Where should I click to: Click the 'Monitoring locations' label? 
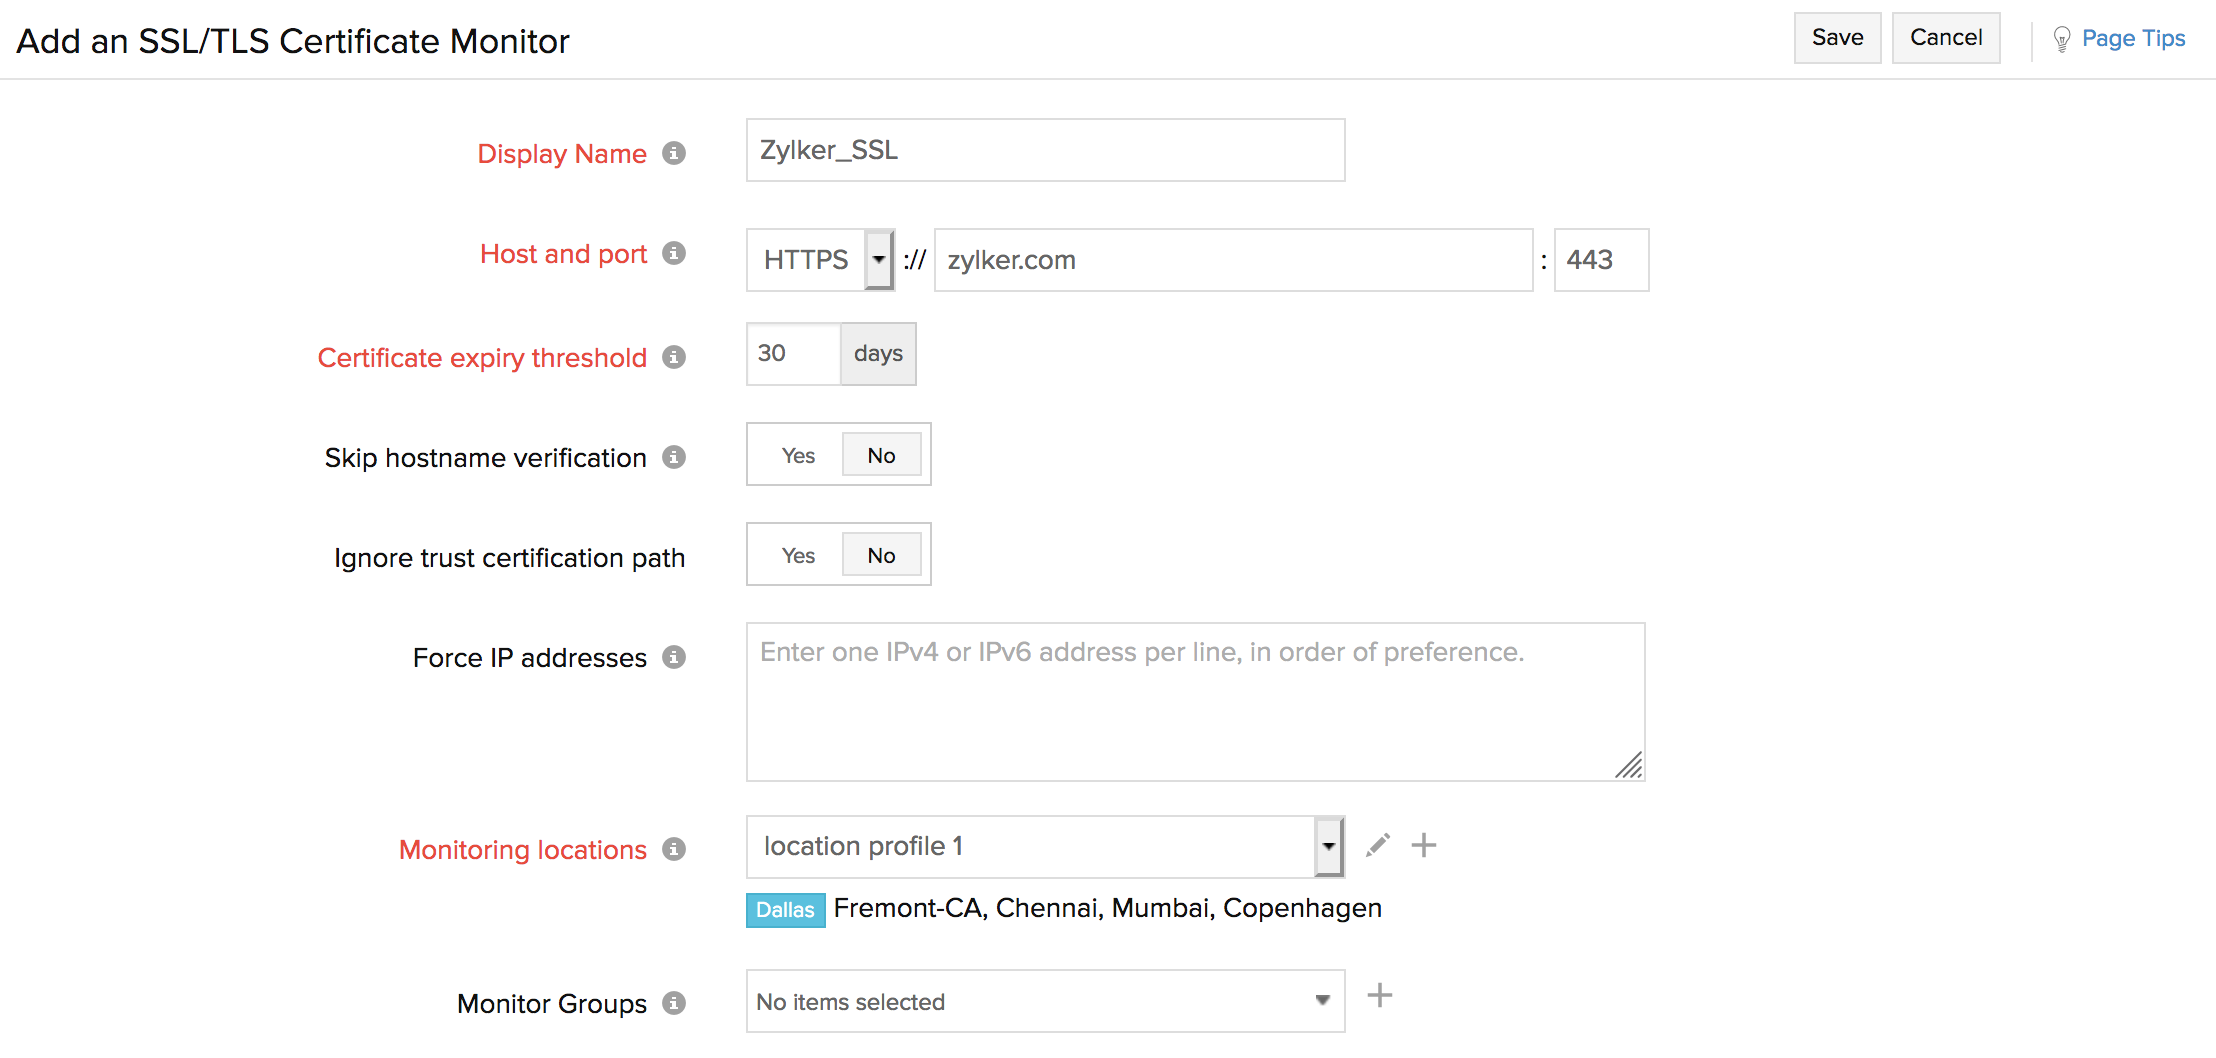(523, 850)
